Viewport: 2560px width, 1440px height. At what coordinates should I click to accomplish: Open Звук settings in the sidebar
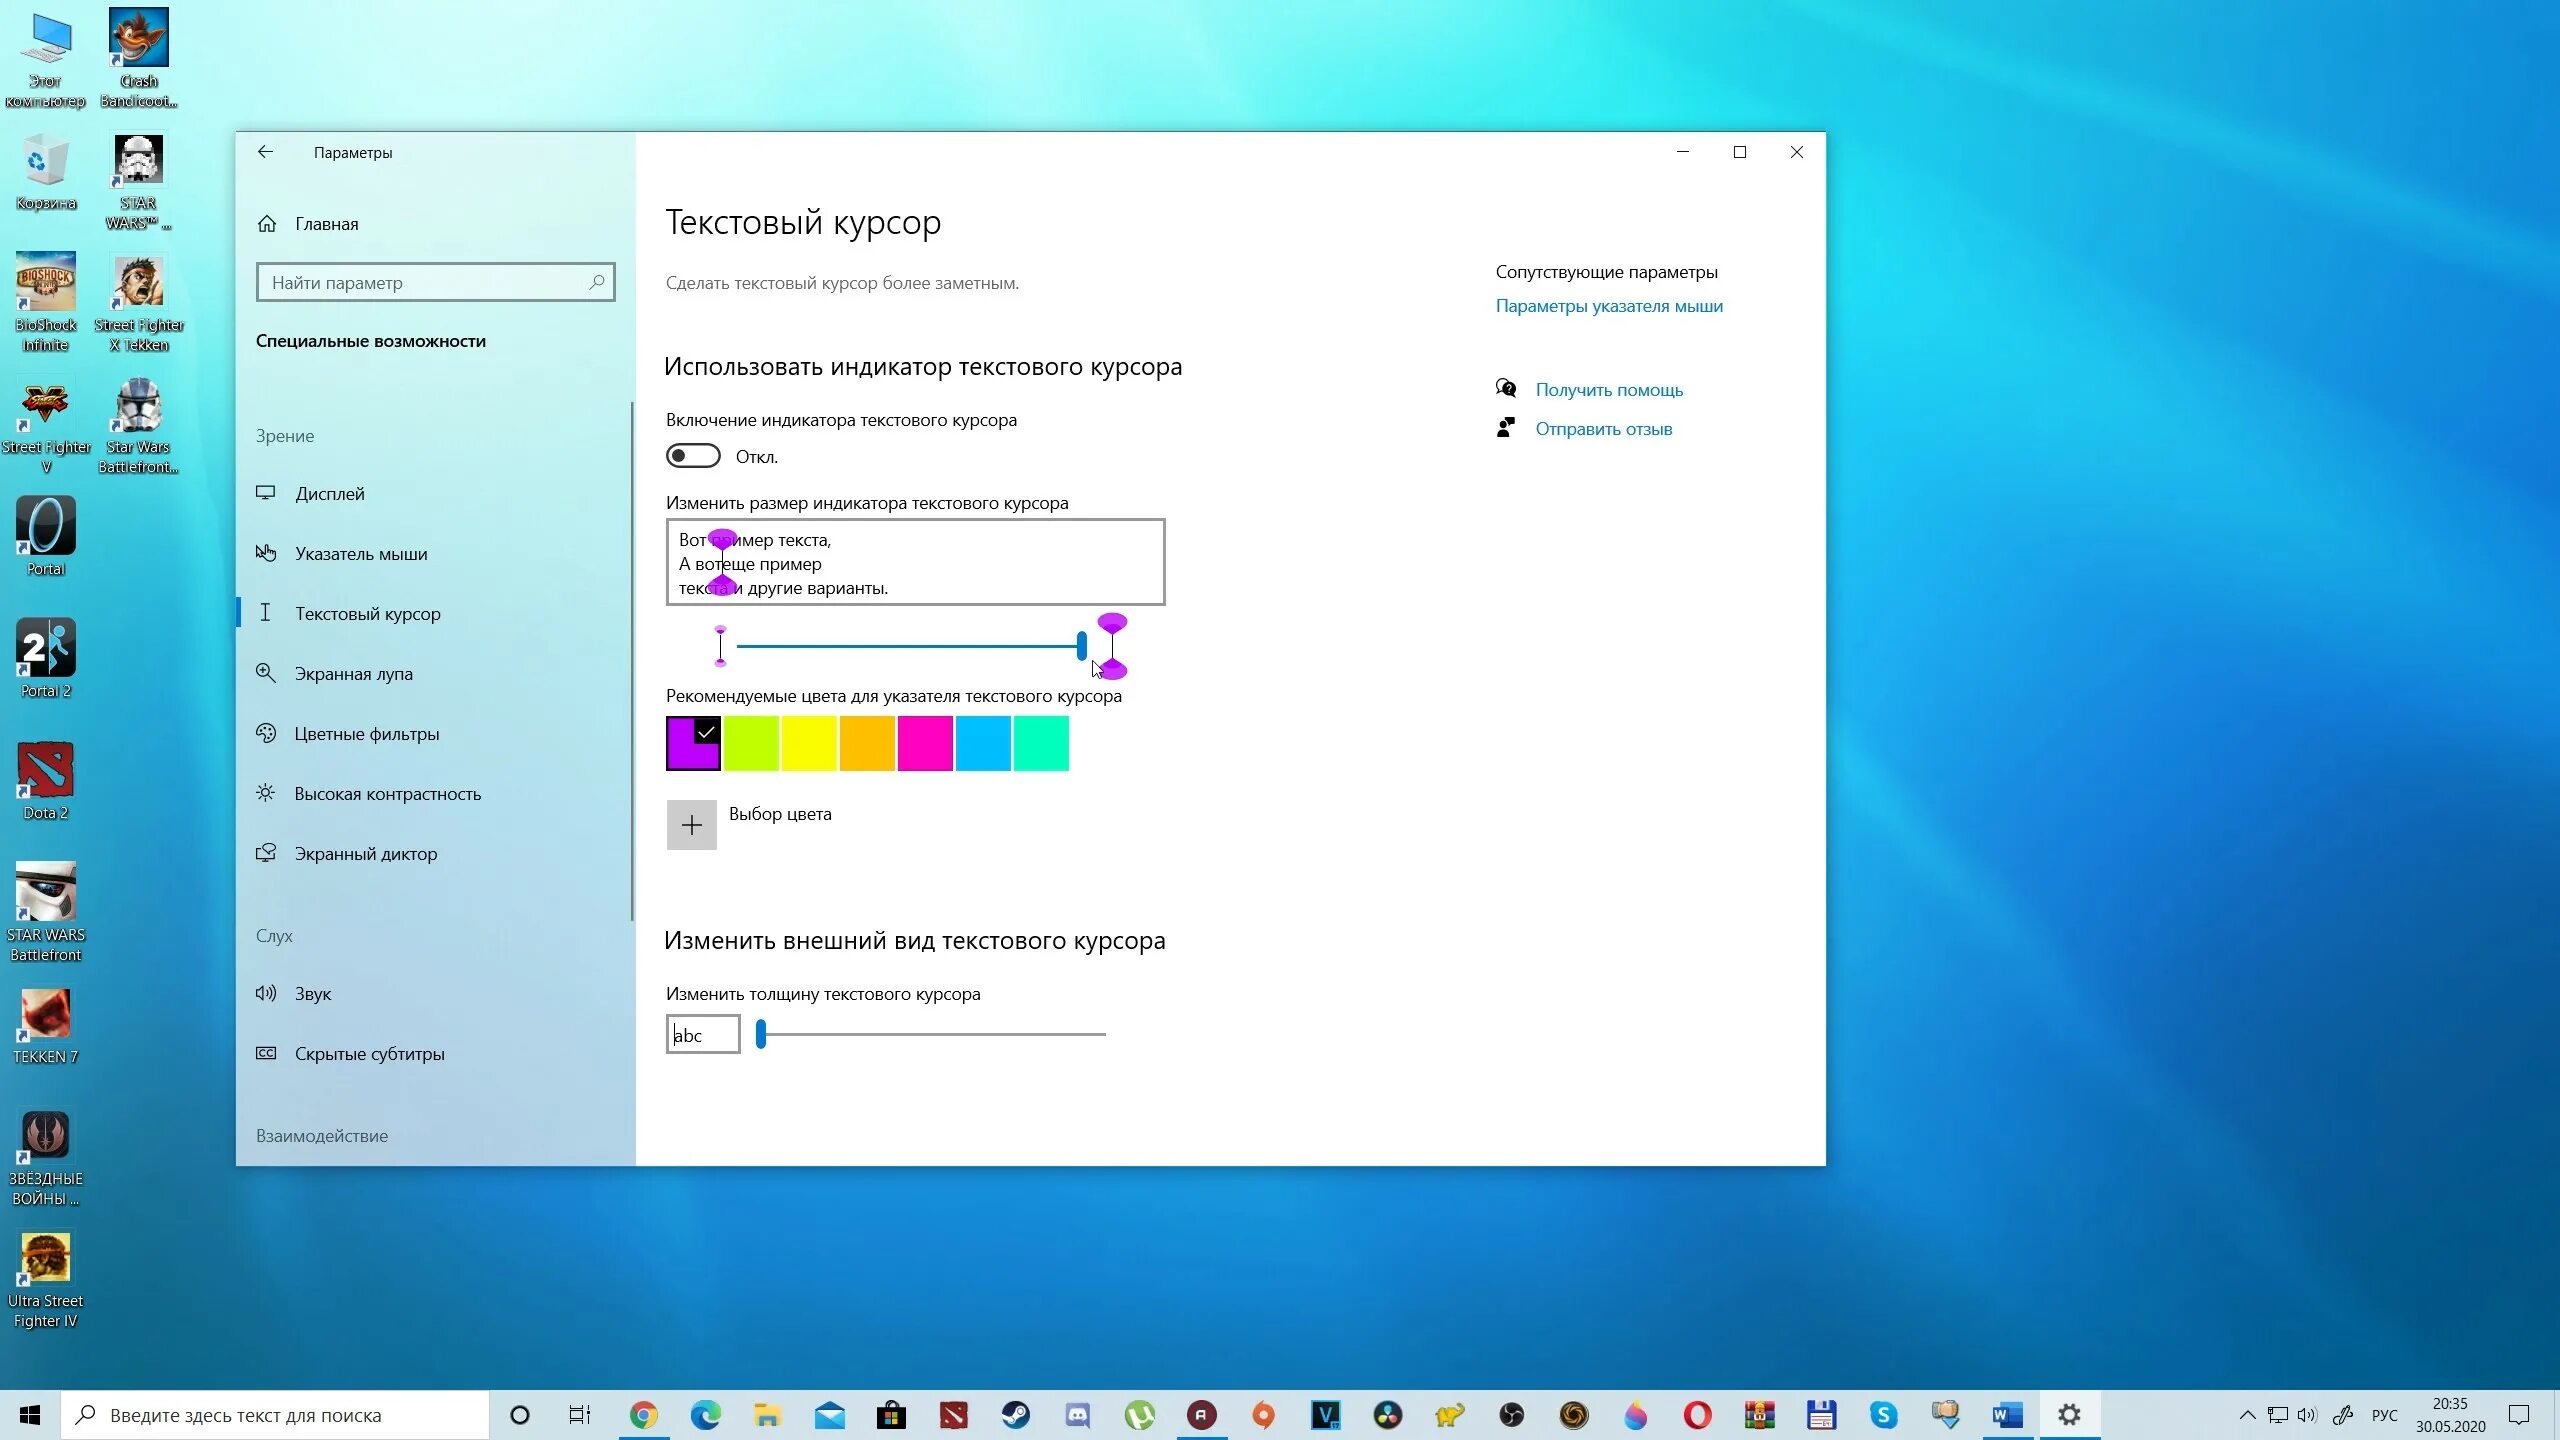click(x=313, y=993)
